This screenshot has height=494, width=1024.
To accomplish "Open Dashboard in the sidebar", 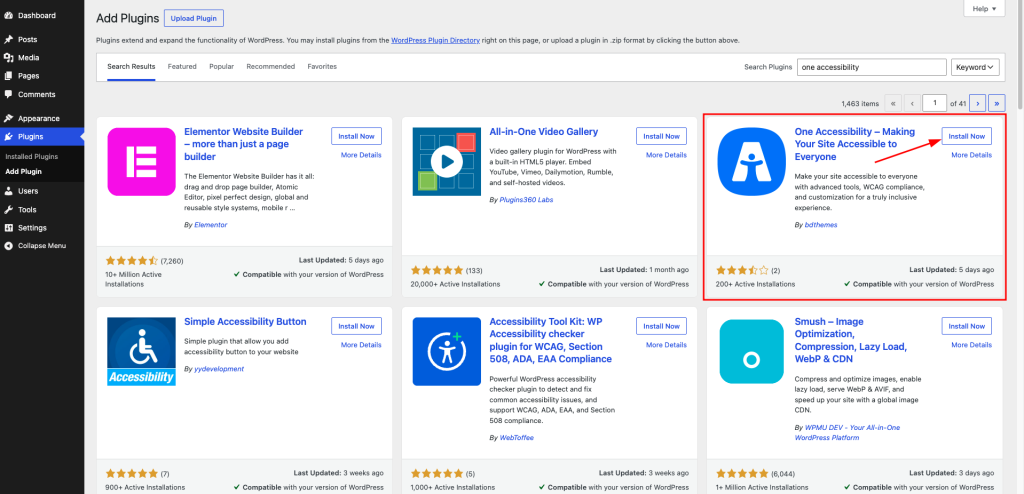I will (37, 15).
